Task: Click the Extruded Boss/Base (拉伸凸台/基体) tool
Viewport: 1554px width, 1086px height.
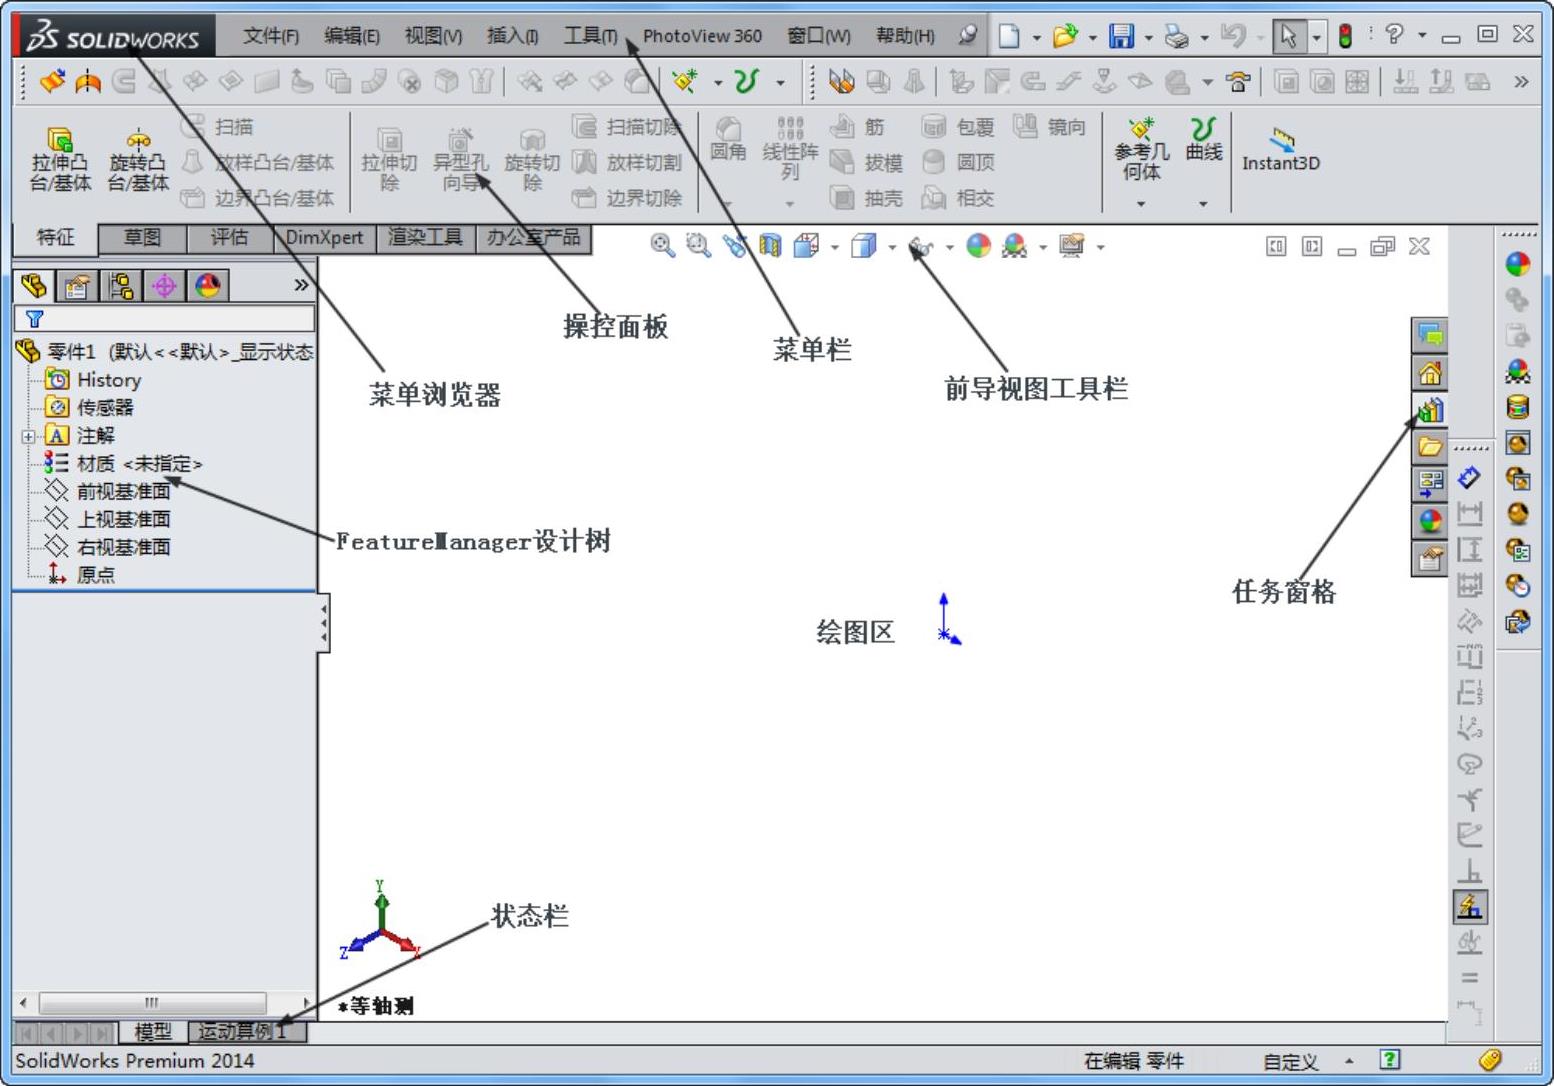Action: 60,158
